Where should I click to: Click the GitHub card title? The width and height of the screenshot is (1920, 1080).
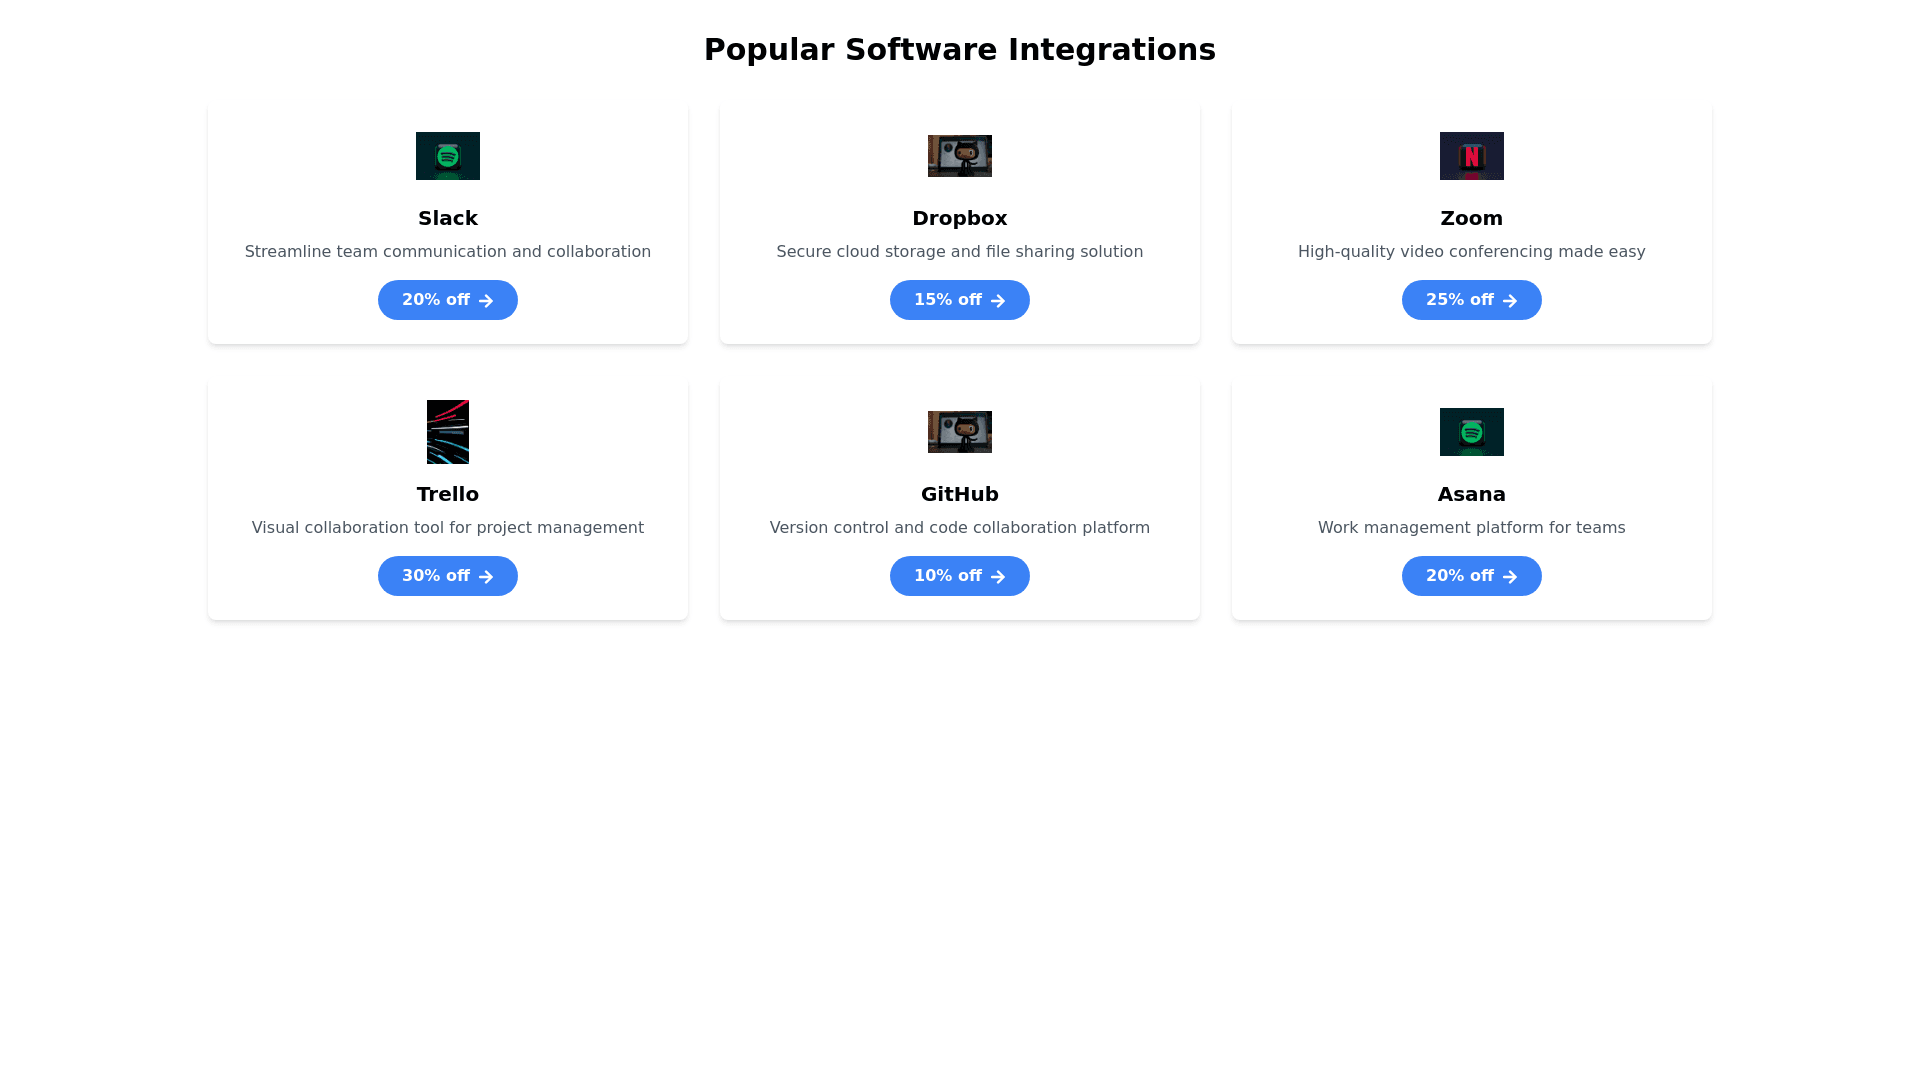(959, 494)
